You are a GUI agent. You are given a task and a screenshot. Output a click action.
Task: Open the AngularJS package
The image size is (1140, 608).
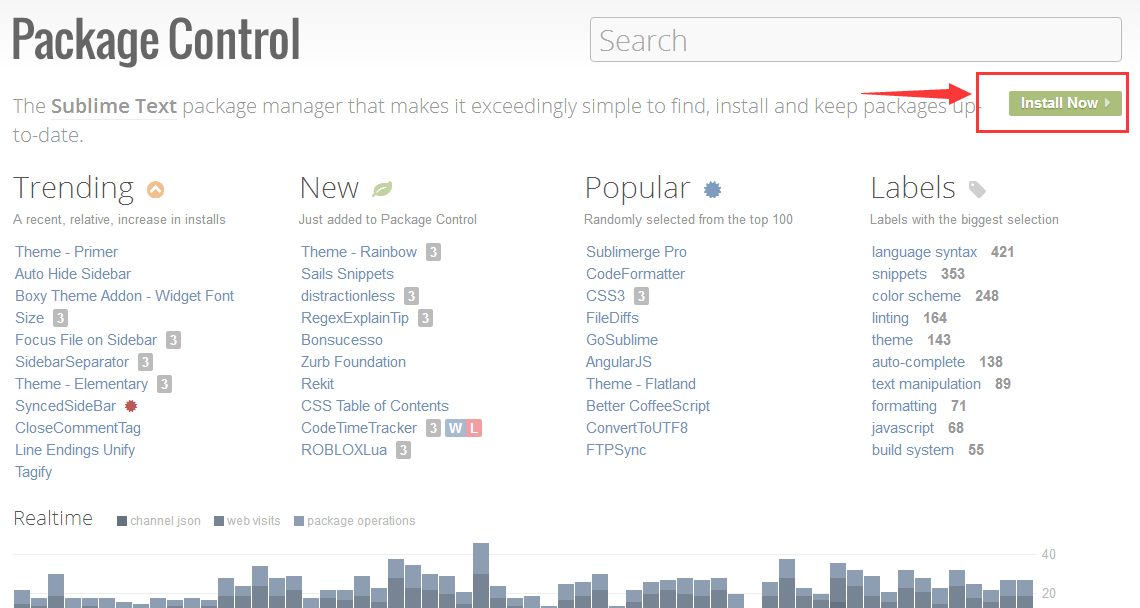tap(619, 361)
